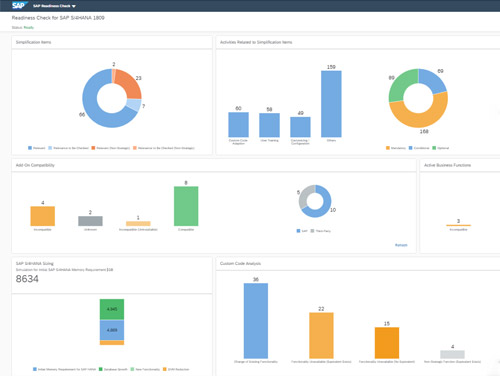
Task: Select the dark orange bar labeled 15
Action: tap(387, 343)
